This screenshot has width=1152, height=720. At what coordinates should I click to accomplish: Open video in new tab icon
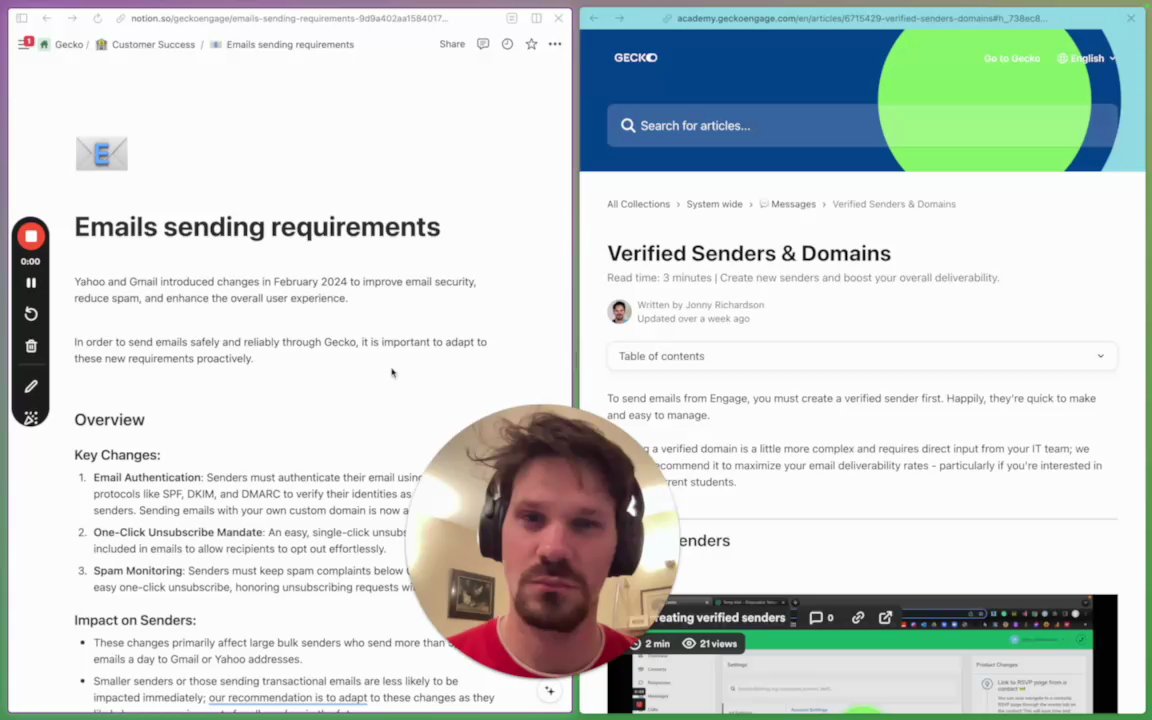[885, 618]
